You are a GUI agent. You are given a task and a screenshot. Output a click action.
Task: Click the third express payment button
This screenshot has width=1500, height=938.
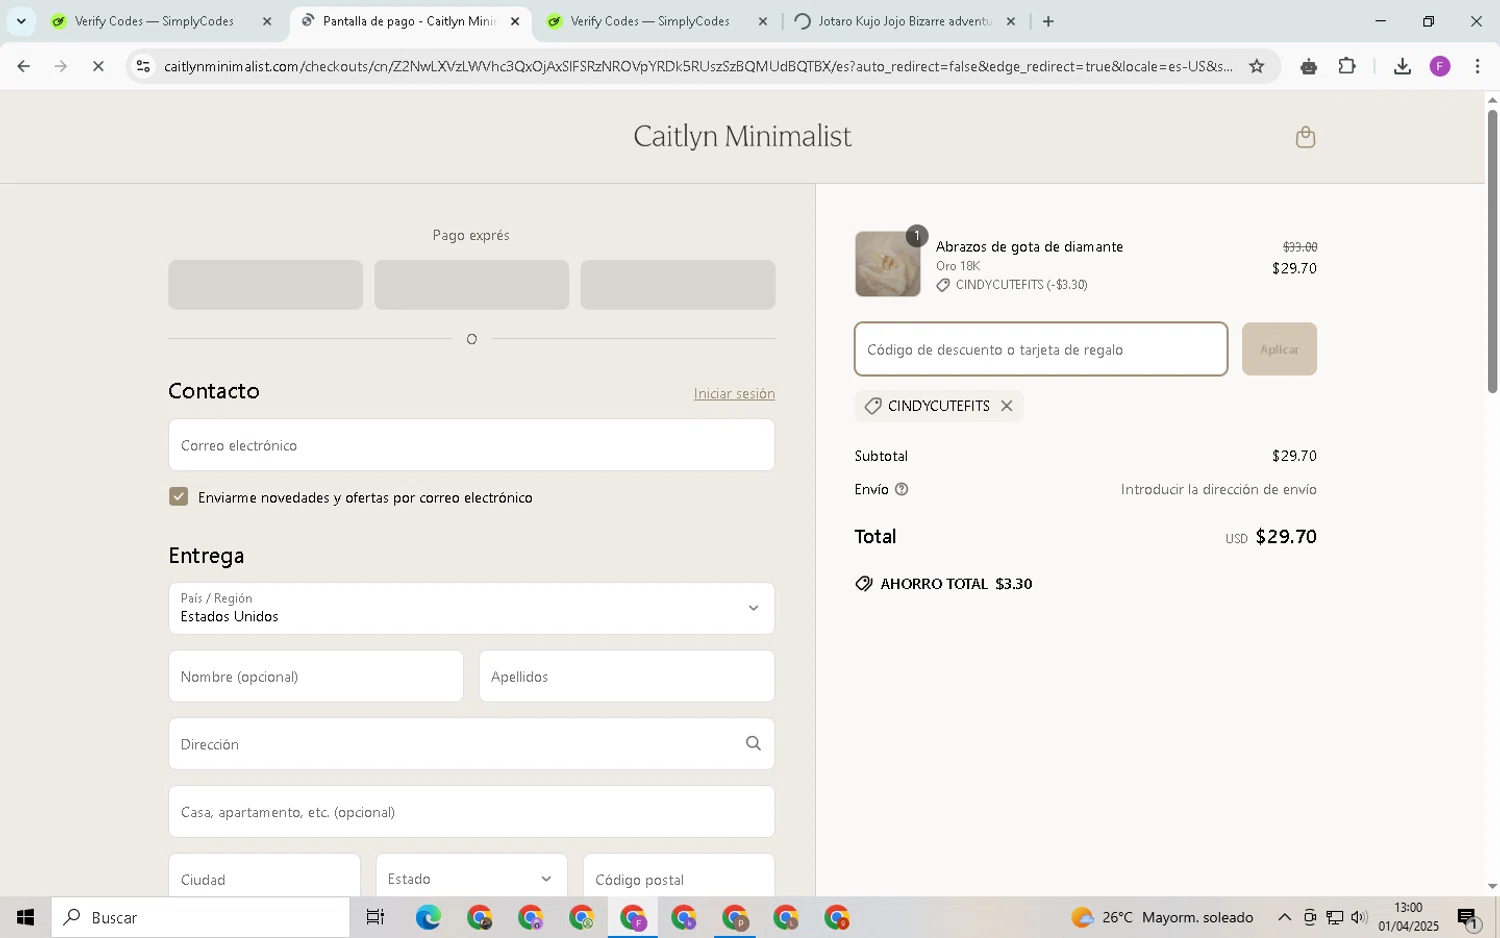(678, 285)
